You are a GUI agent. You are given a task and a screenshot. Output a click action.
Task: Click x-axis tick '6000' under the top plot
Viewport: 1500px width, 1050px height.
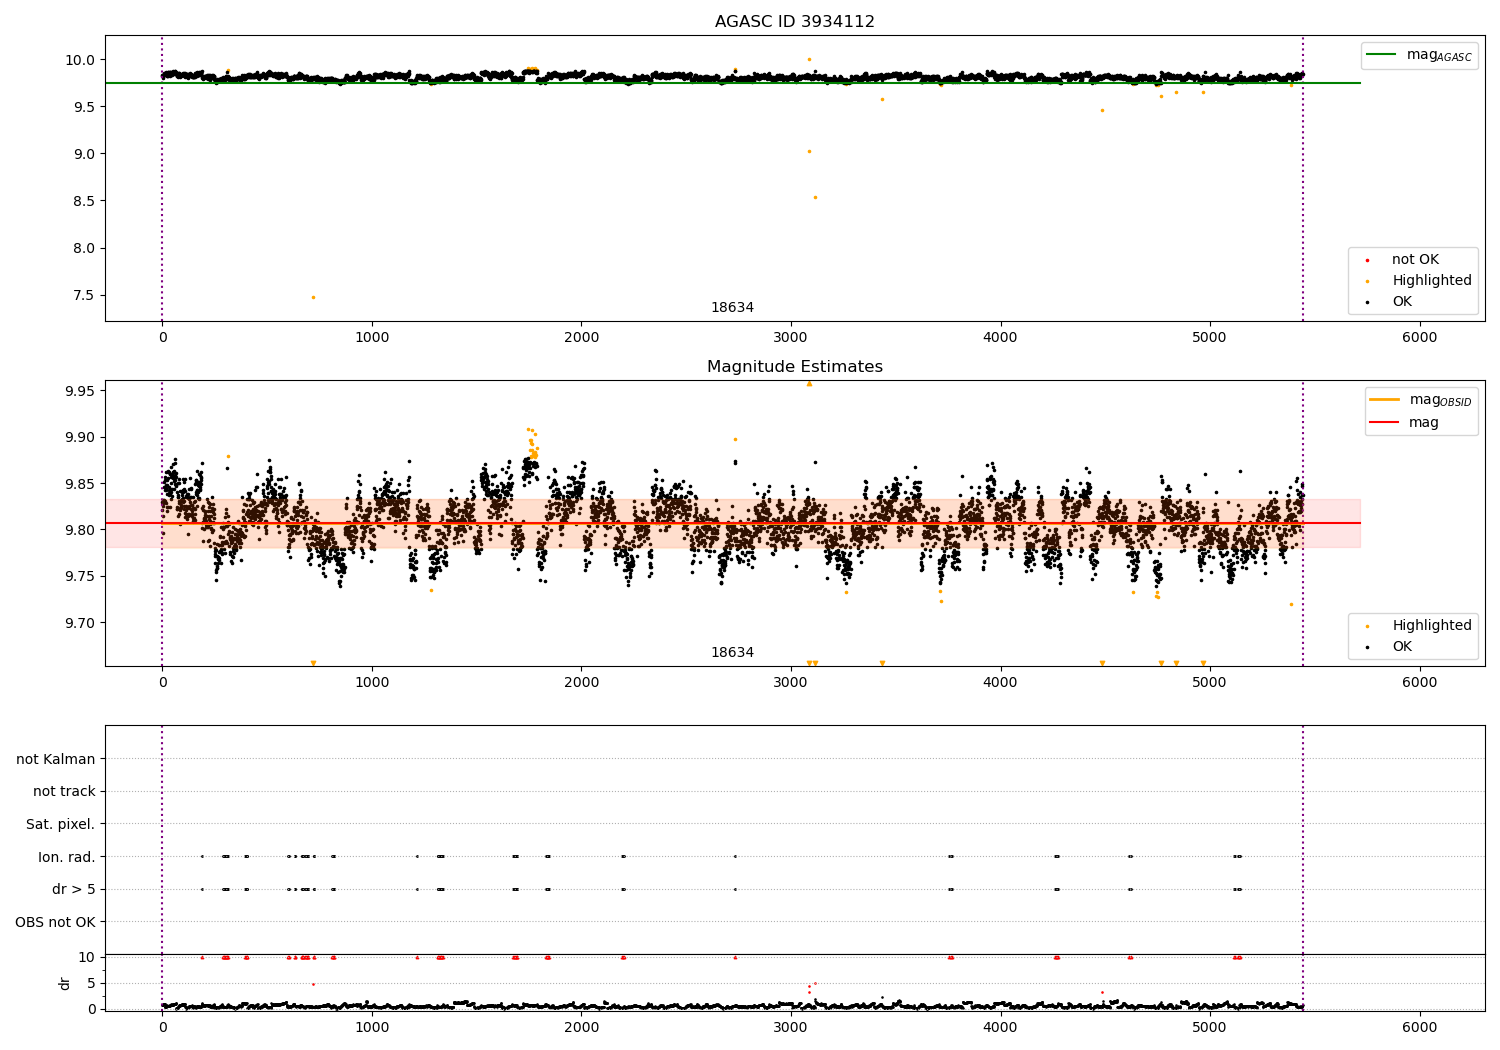[x=1420, y=338]
